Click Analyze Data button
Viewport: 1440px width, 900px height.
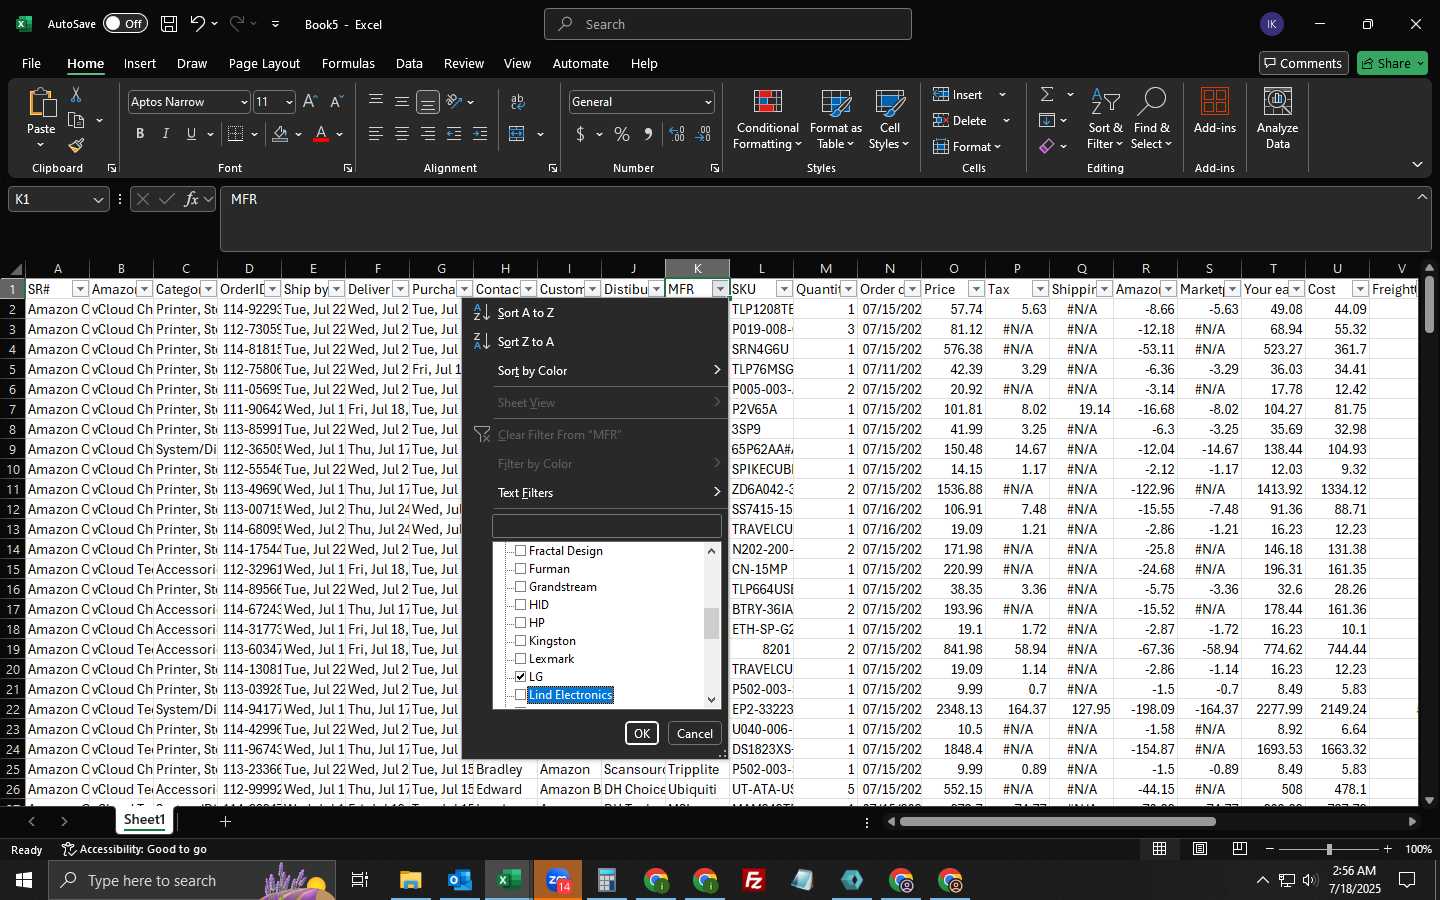click(1277, 120)
